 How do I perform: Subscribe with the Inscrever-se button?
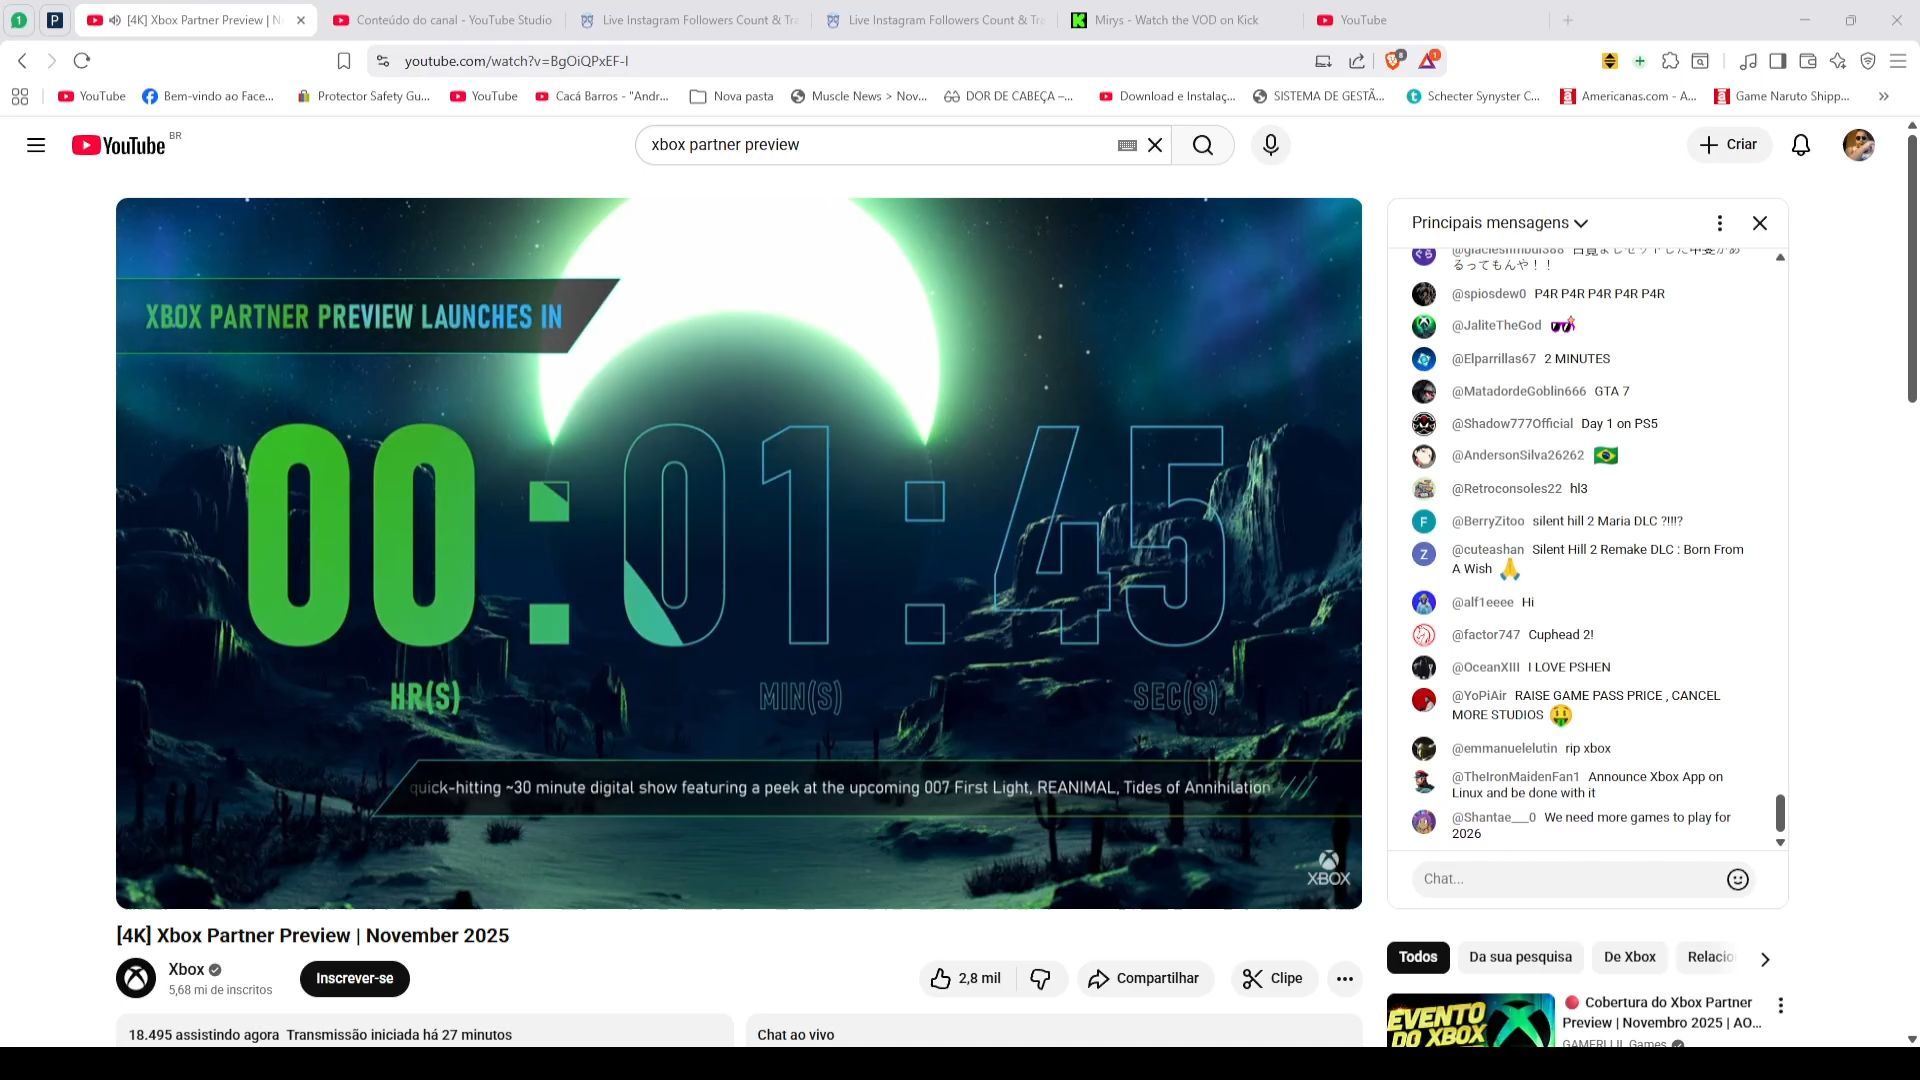click(x=354, y=979)
